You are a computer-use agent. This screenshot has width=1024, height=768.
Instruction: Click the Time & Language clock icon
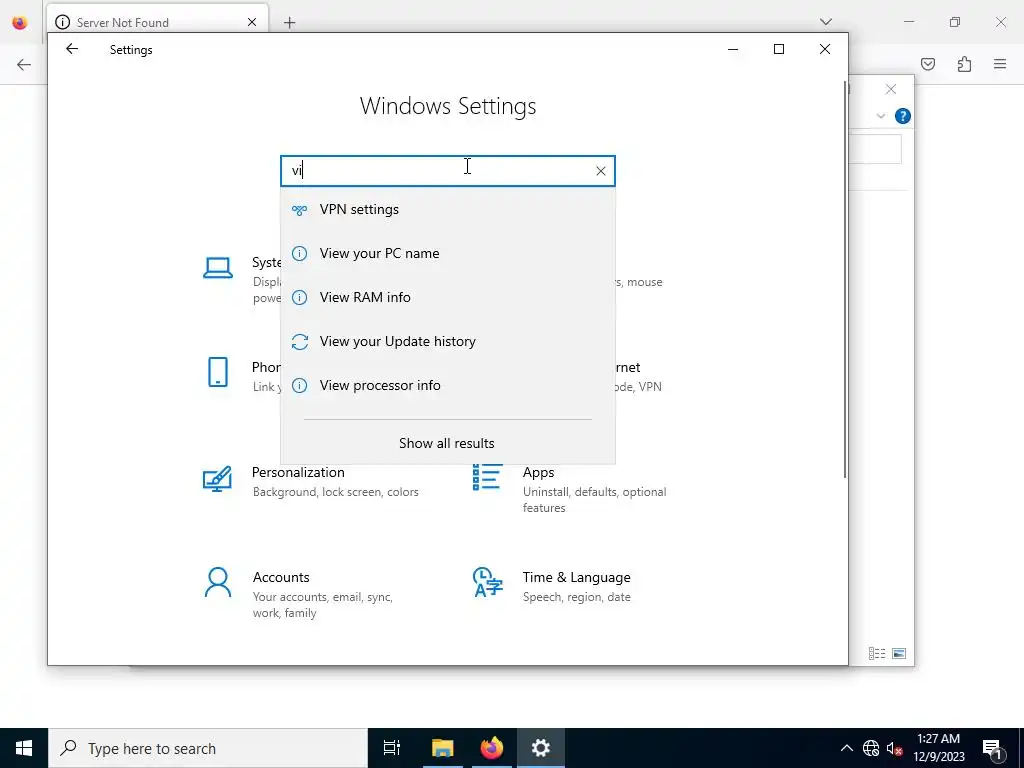tap(487, 583)
